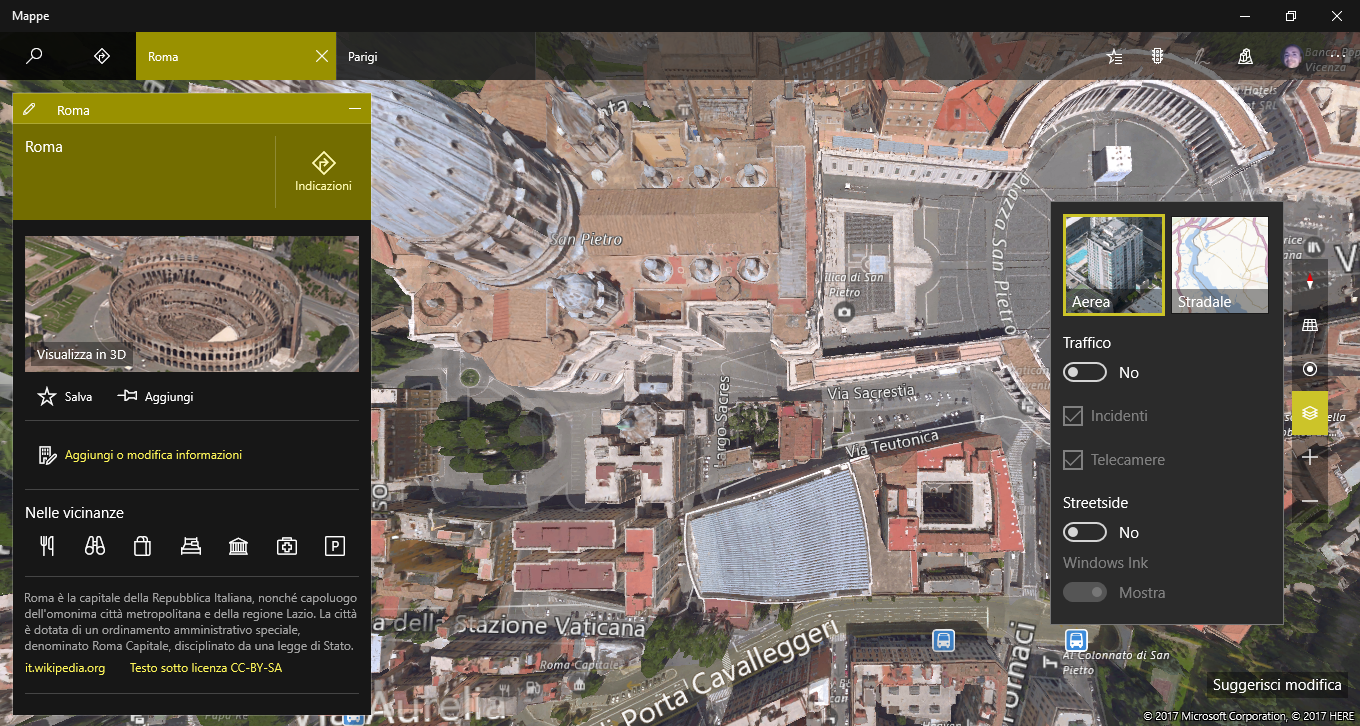Click the user profile picture
The height and width of the screenshot is (726, 1360).
[1292, 57]
